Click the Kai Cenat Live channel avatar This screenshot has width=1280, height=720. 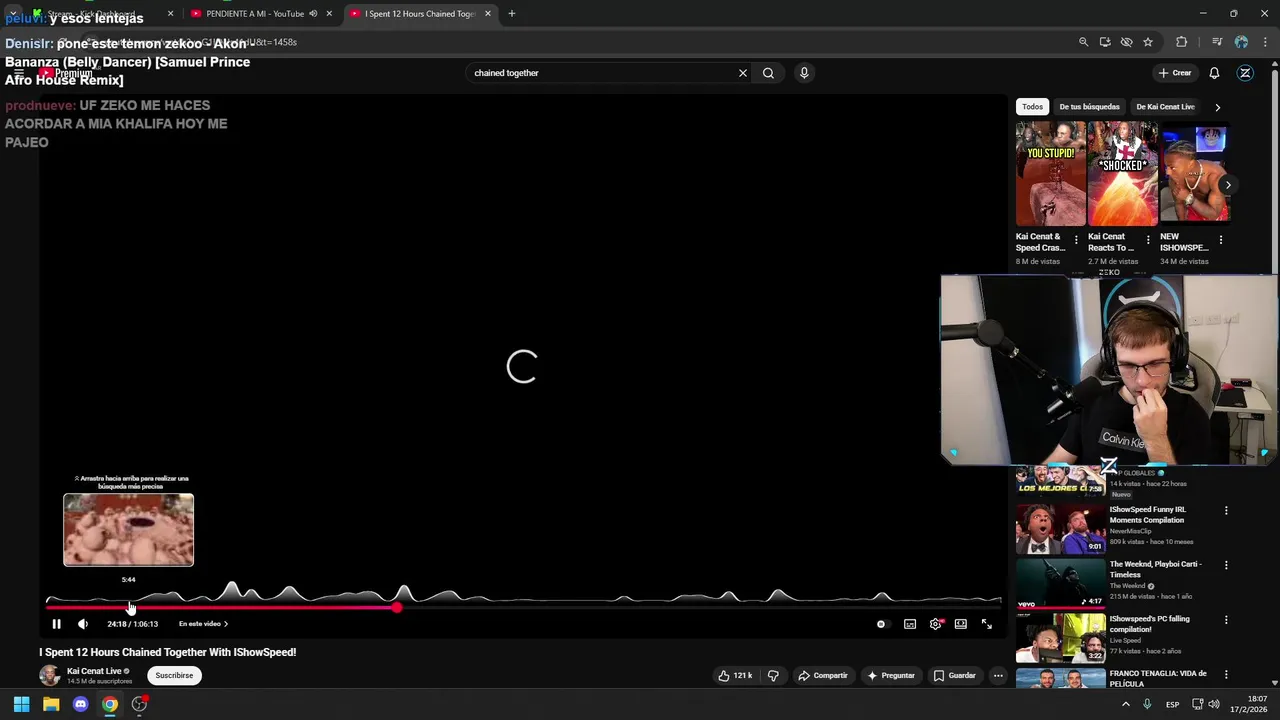[49, 675]
